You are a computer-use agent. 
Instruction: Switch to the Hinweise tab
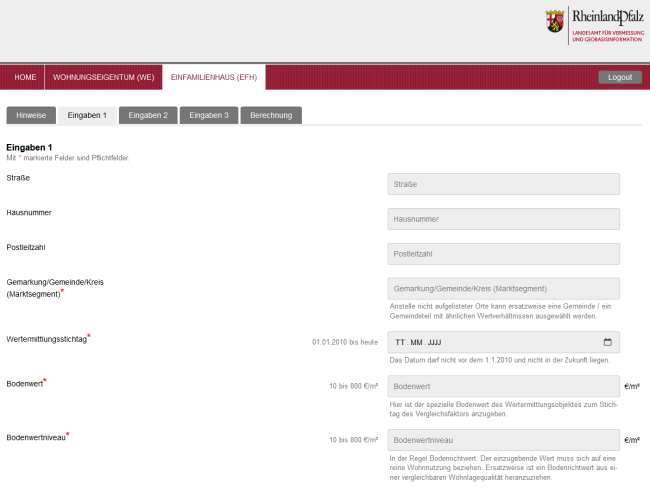31,115
